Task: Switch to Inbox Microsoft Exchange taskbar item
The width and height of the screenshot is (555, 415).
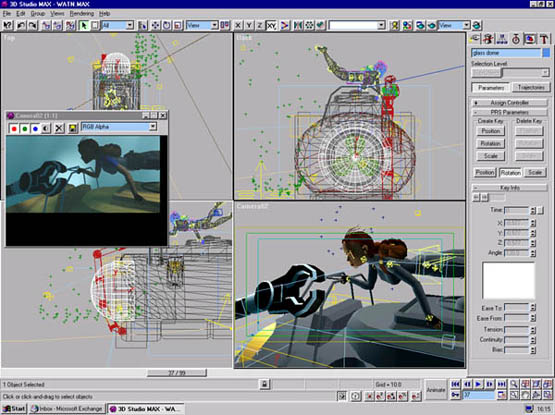Action: (67, 409)
